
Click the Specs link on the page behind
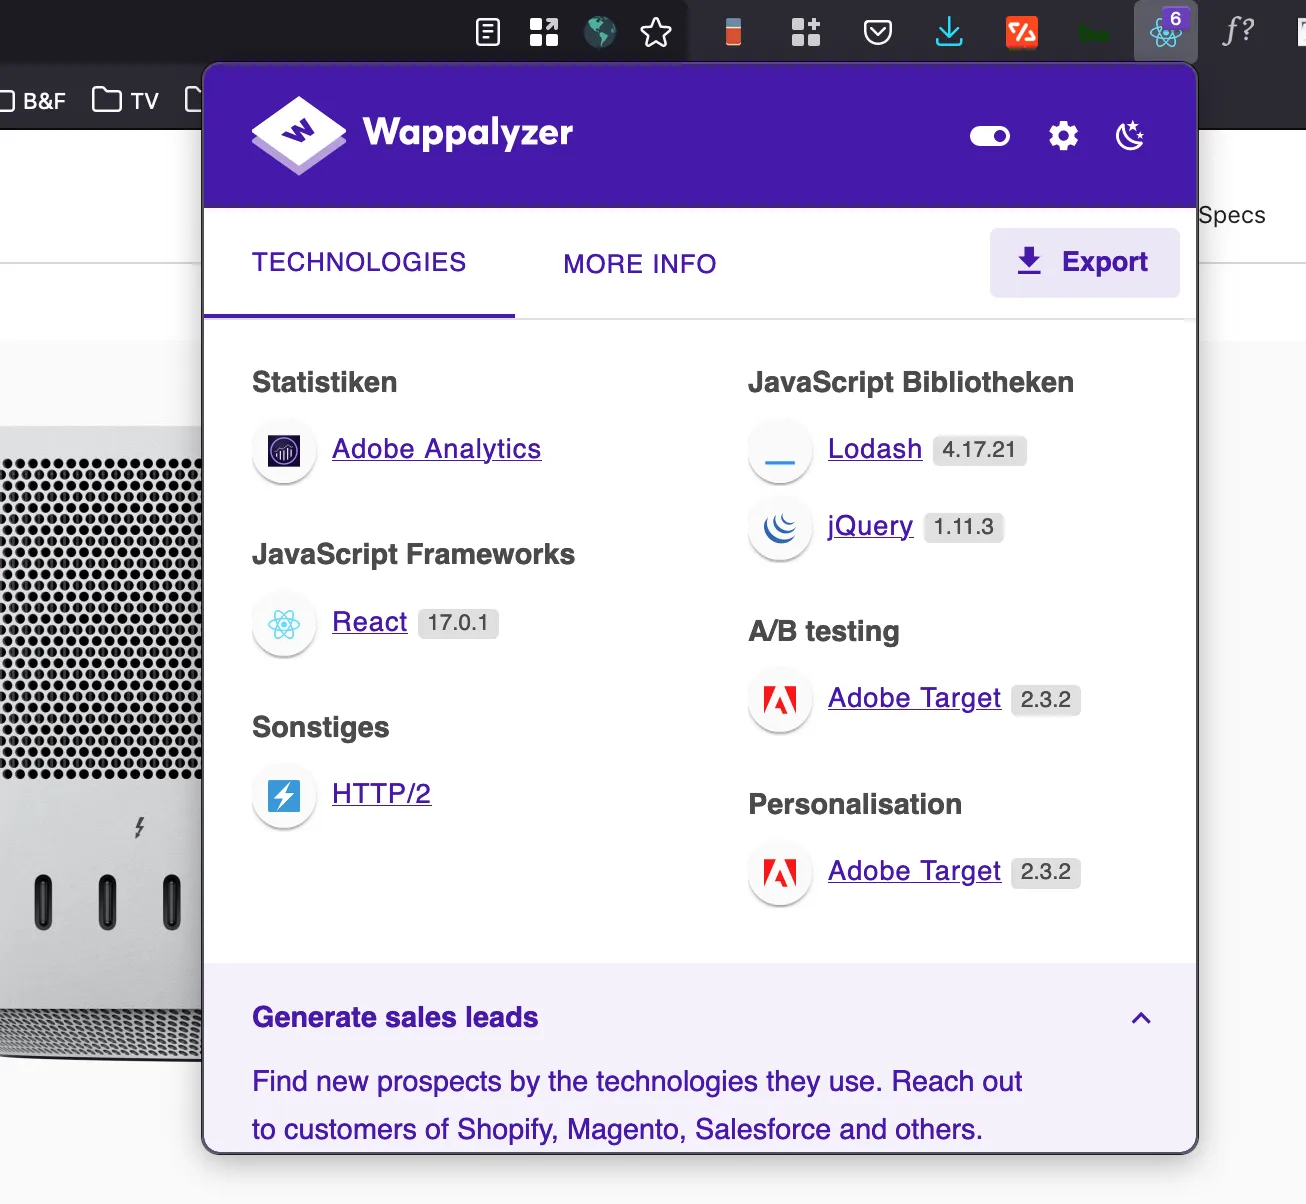[x=1232, y=216]
